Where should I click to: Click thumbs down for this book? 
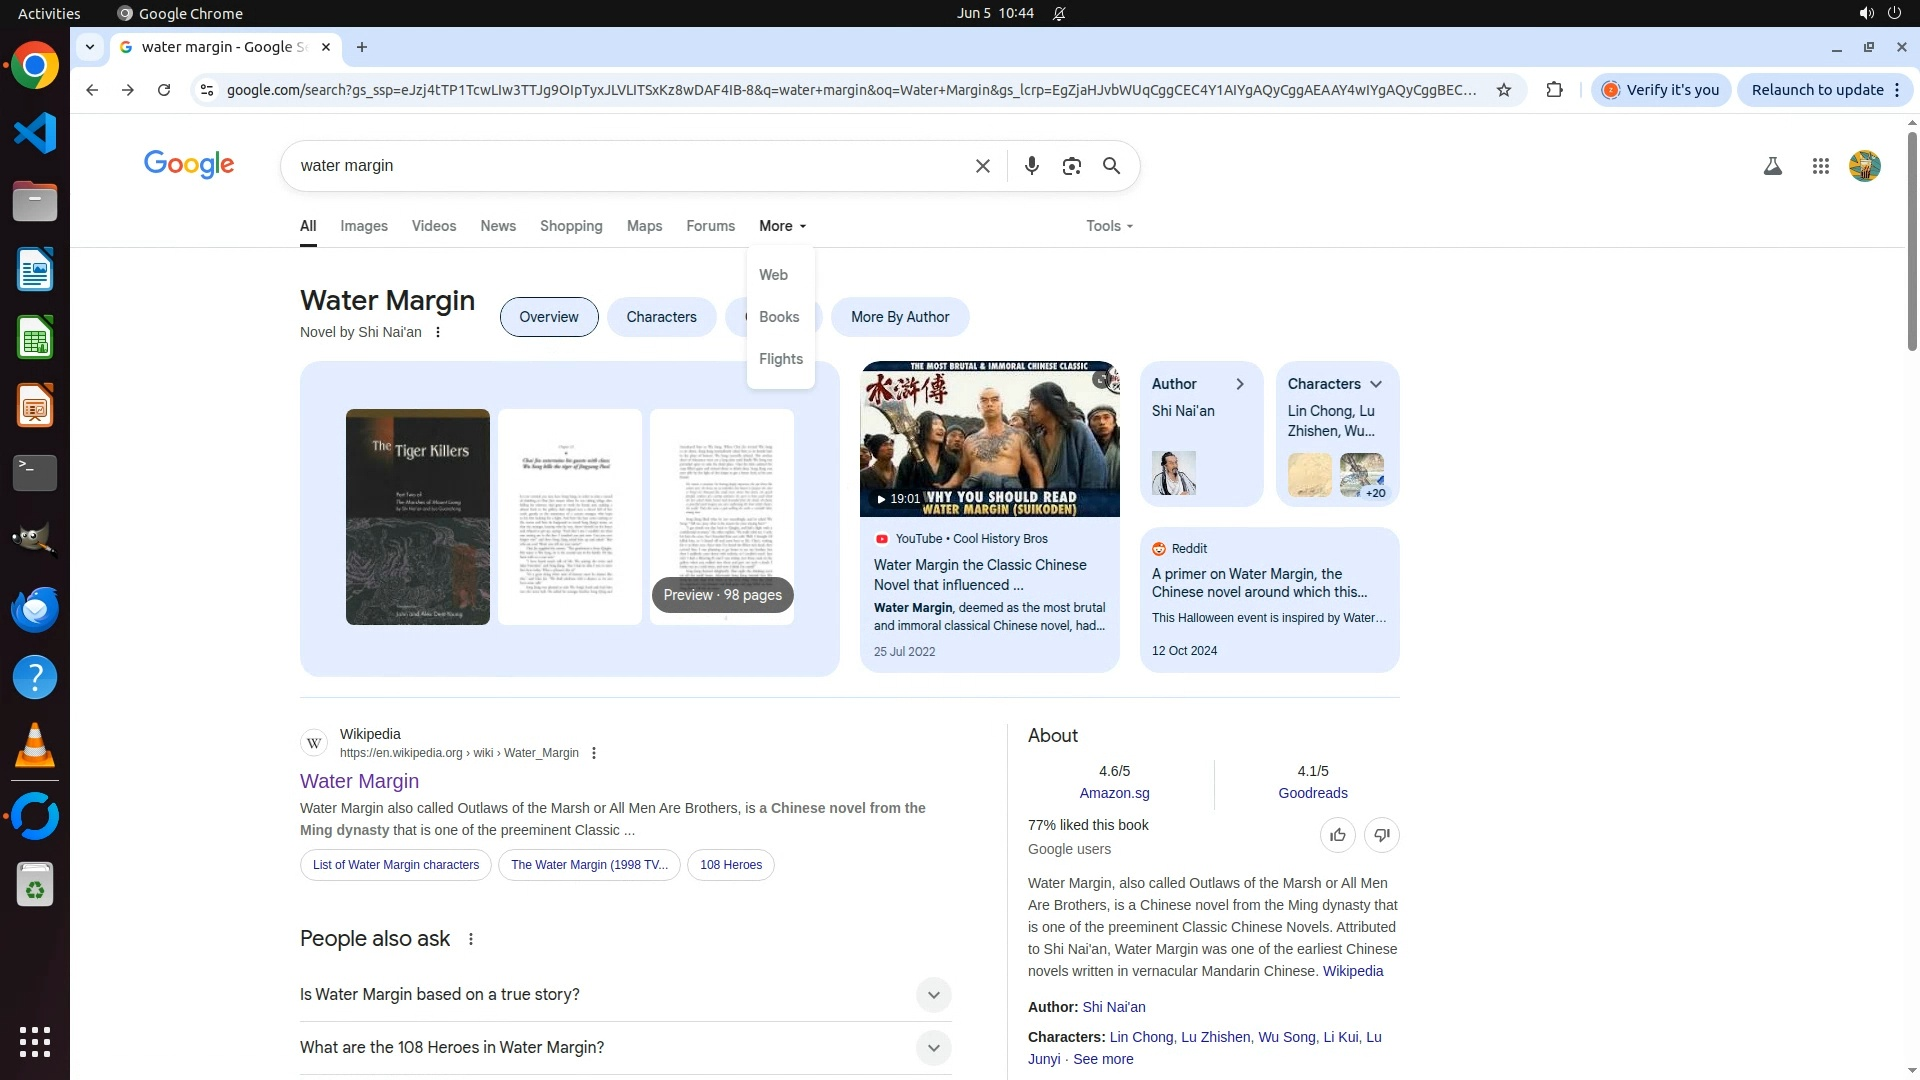1381,835
